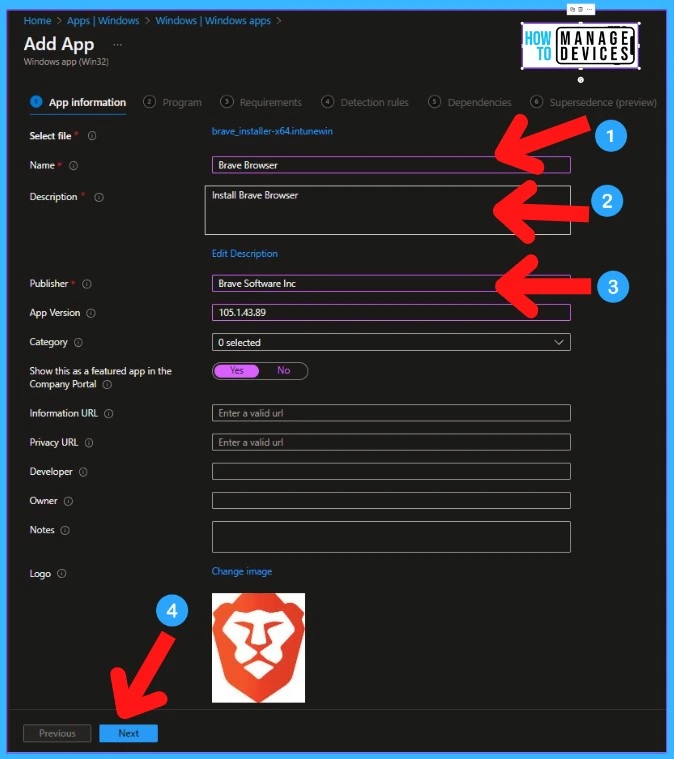Screen dimensions: 674x759
Task: Click the Description text area
Action: tap(388, 210)
